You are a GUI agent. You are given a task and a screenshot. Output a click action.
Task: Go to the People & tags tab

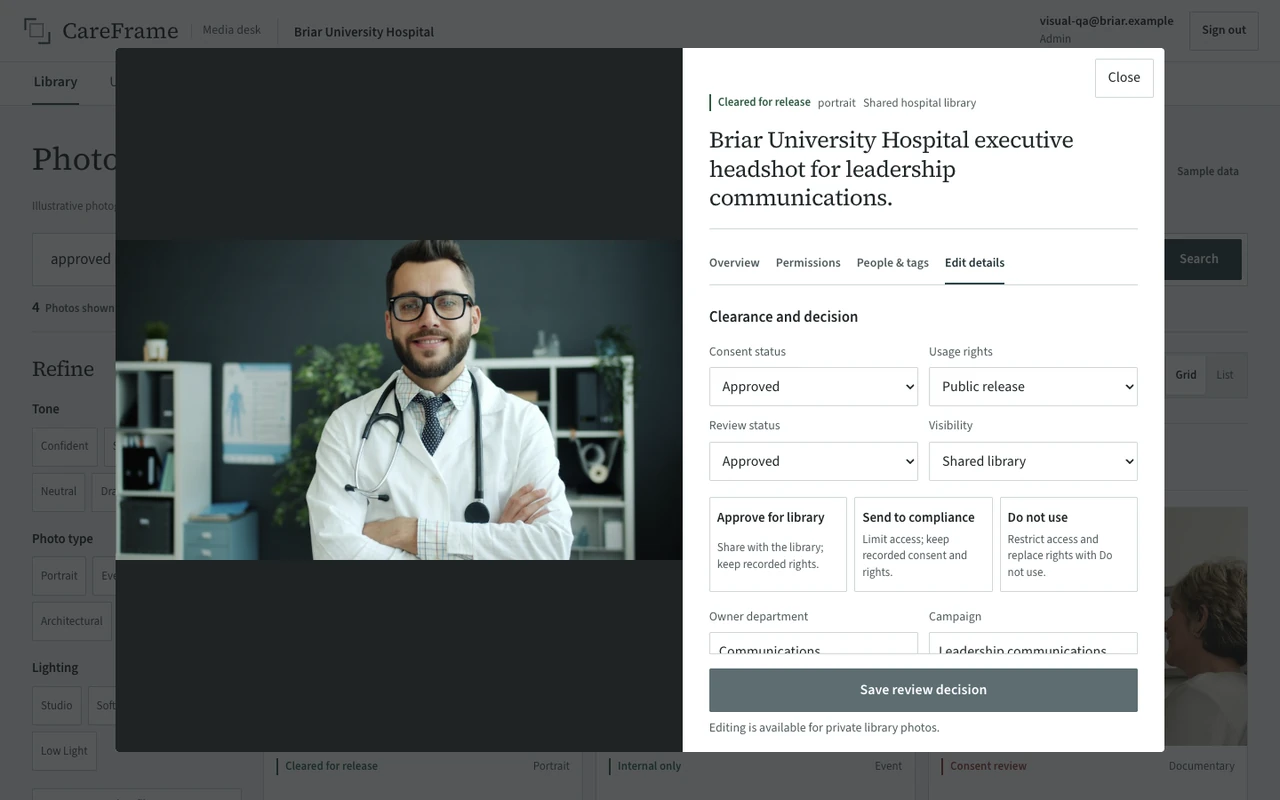892,263
